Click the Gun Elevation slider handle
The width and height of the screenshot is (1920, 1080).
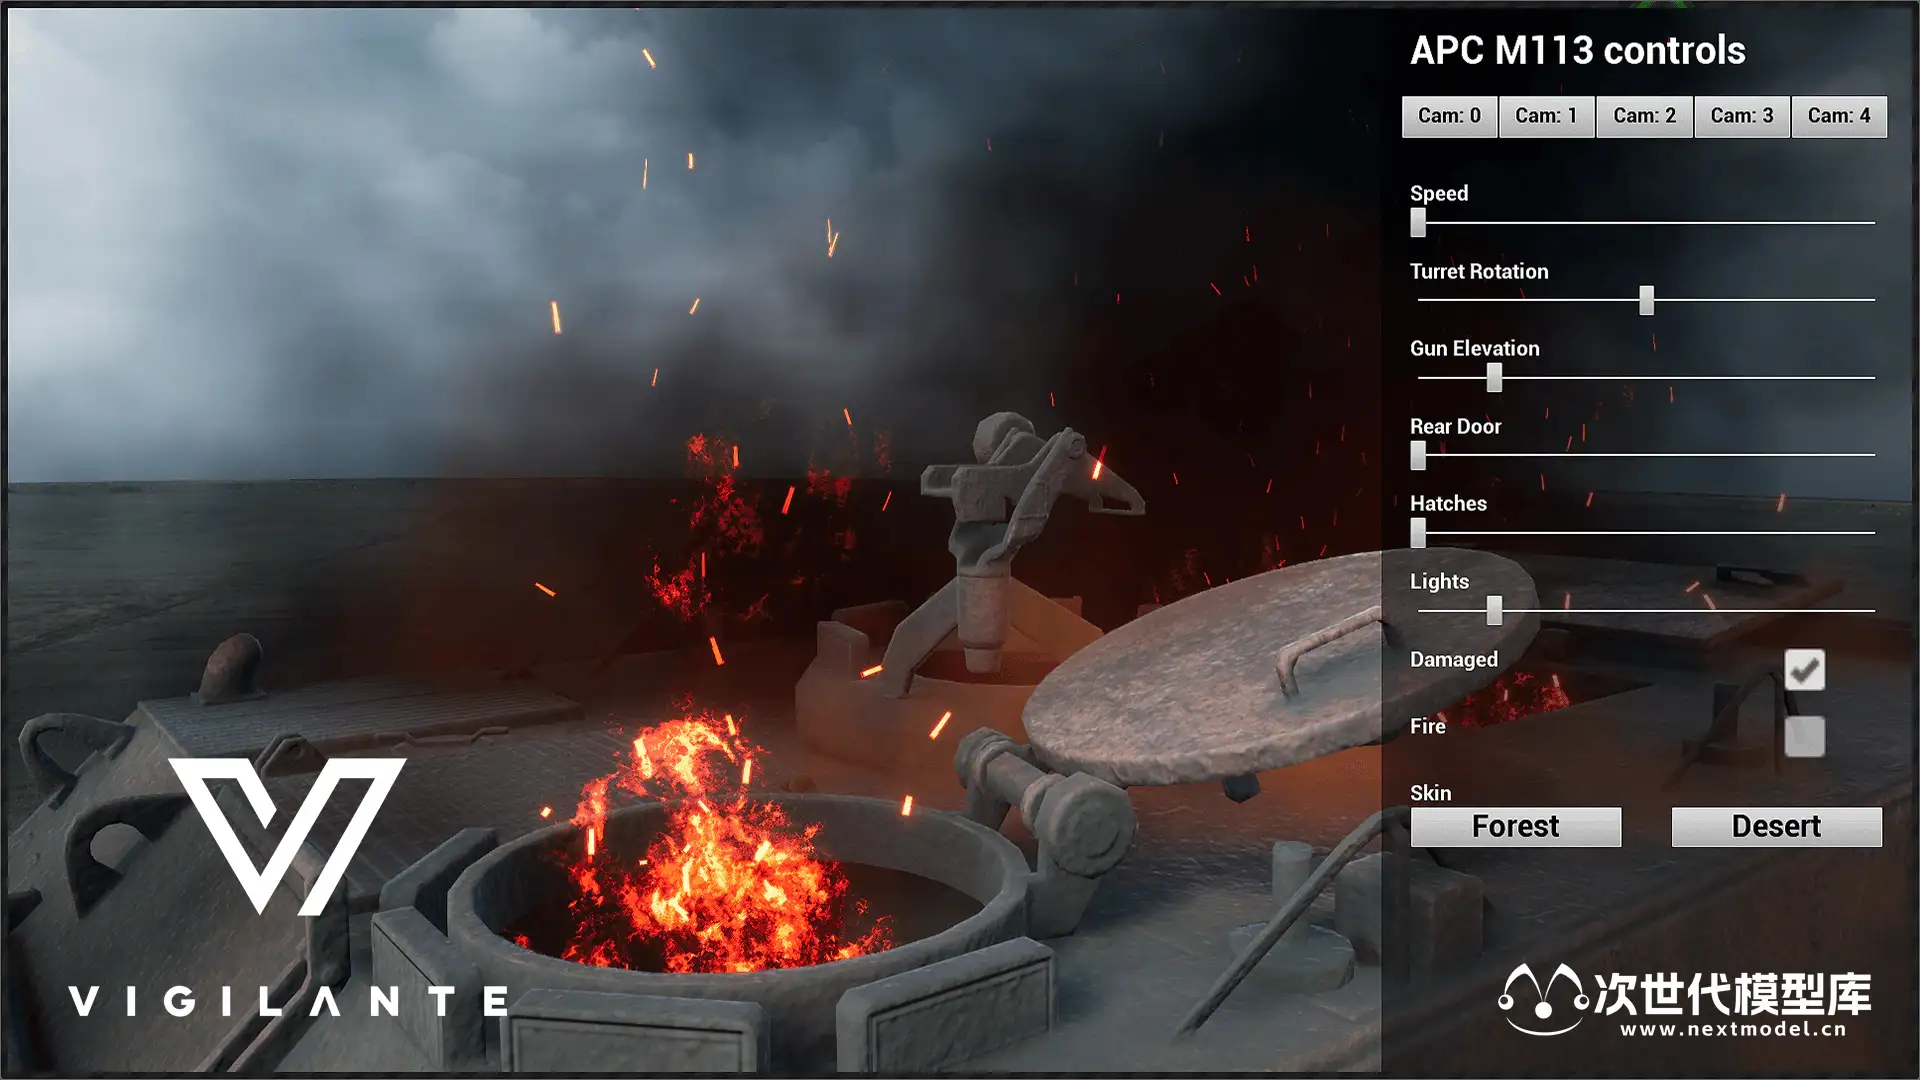click(1494, 377)
